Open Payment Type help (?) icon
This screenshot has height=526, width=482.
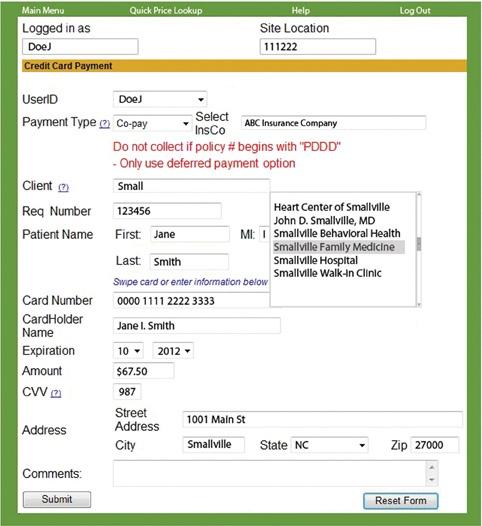point(105,123)
